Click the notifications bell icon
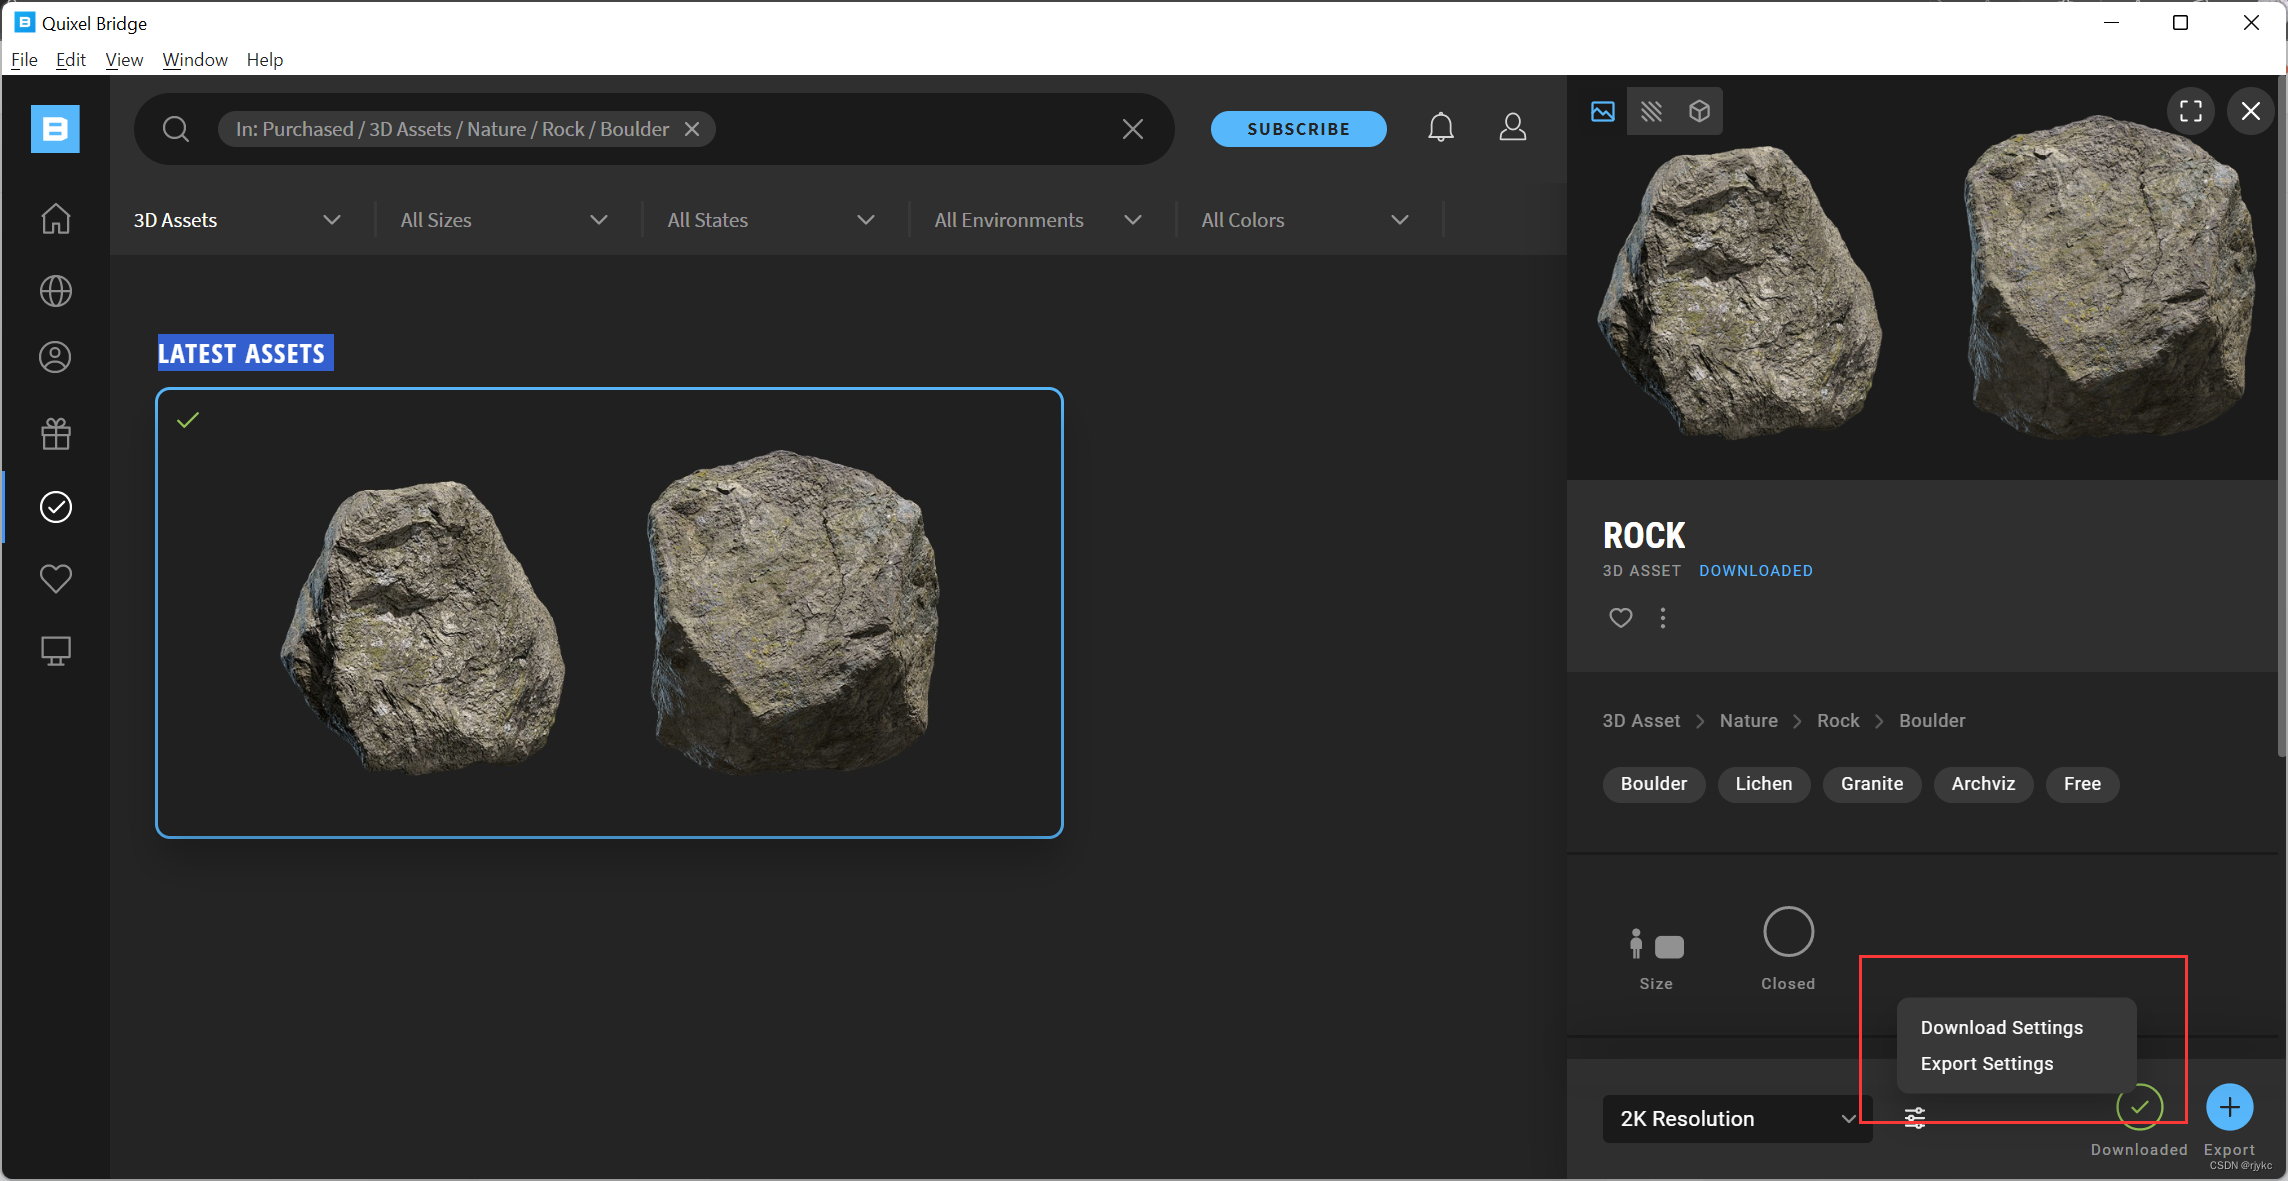 (1440, 128)
